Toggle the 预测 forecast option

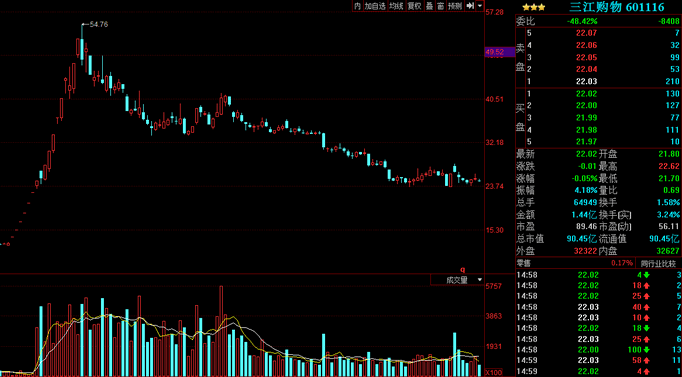455,6
